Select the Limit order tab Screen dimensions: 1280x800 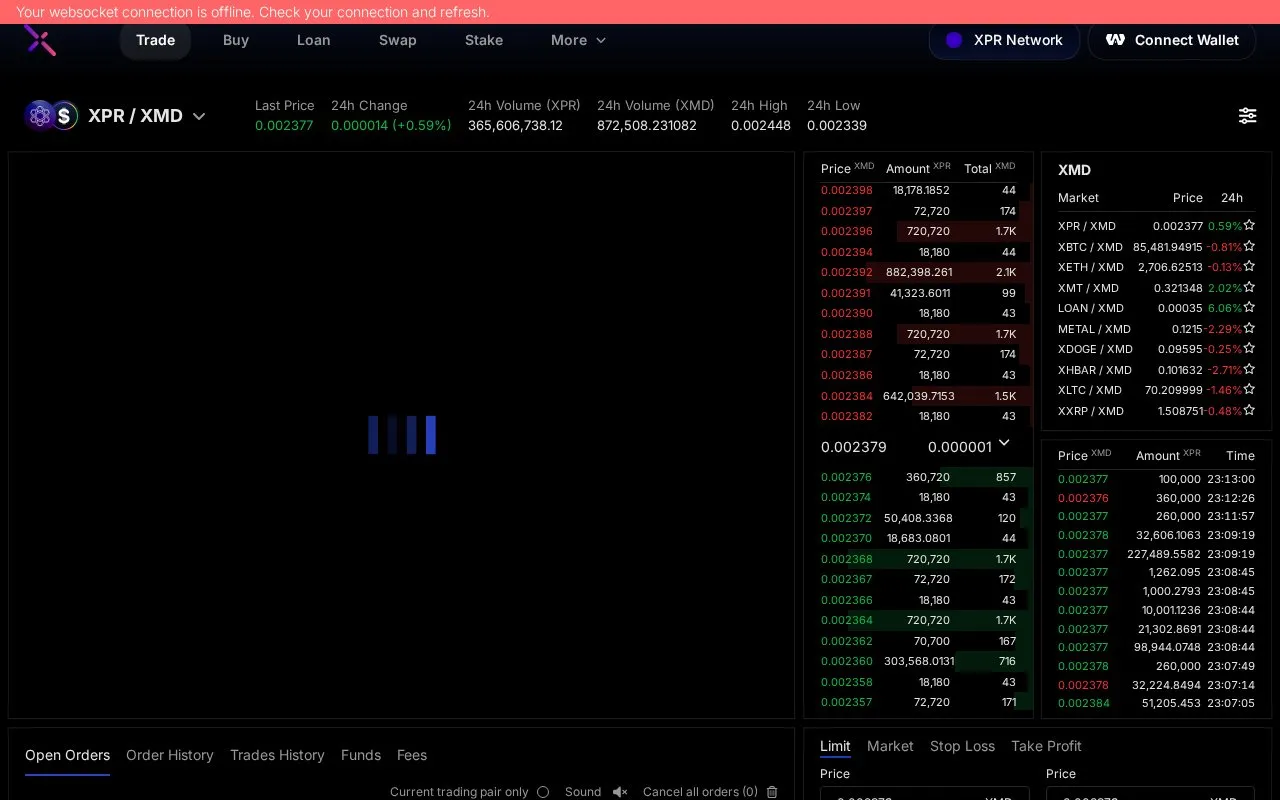click(835, 746)
